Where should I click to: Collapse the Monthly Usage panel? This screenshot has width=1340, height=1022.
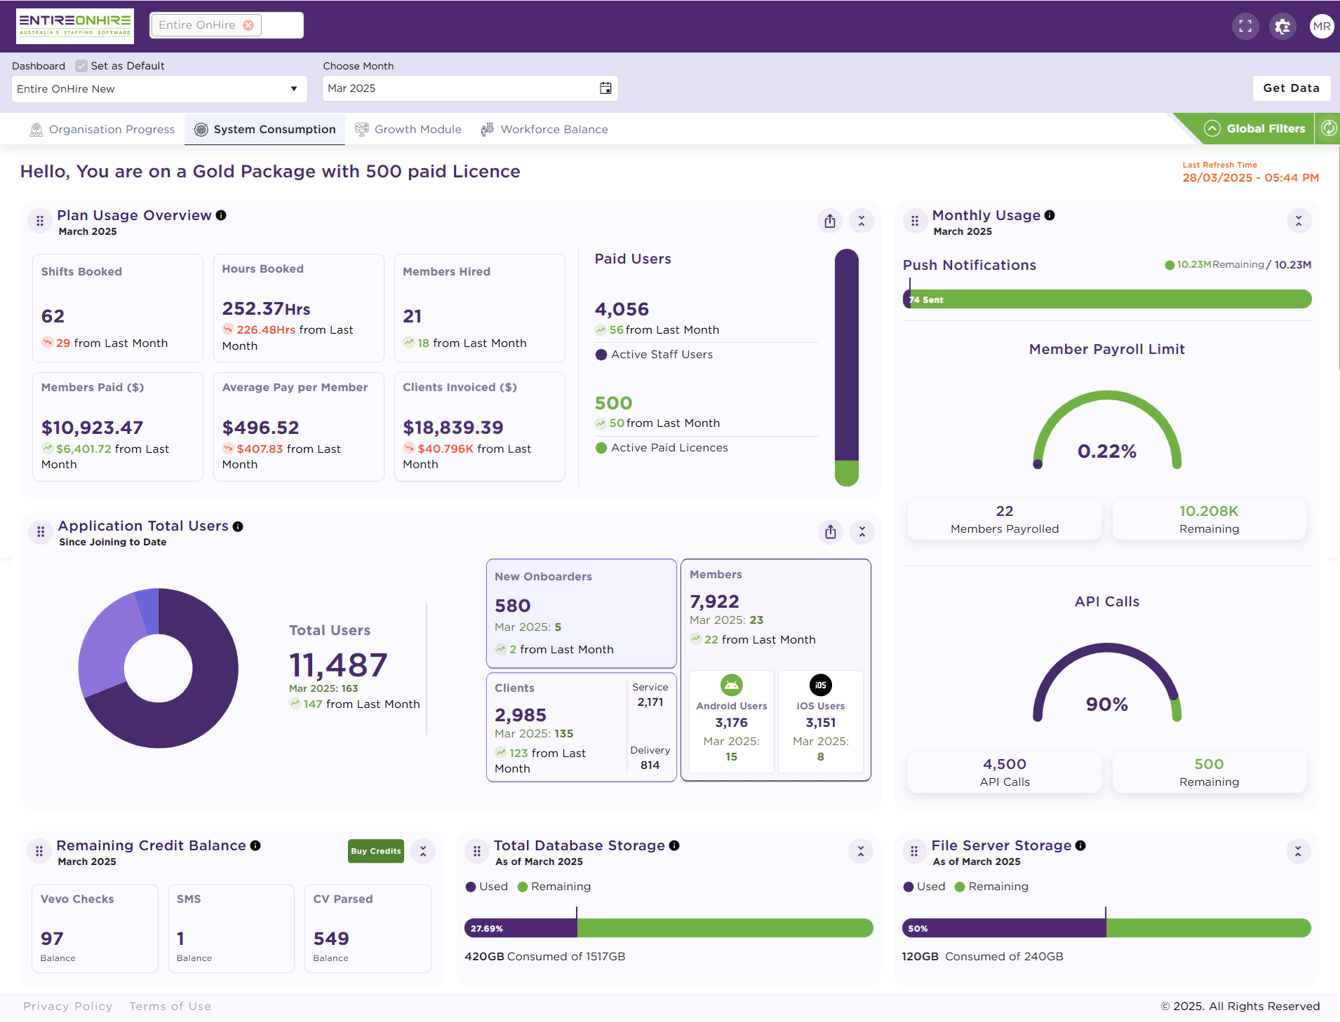pyautogui.click(x=1299, y=221)
